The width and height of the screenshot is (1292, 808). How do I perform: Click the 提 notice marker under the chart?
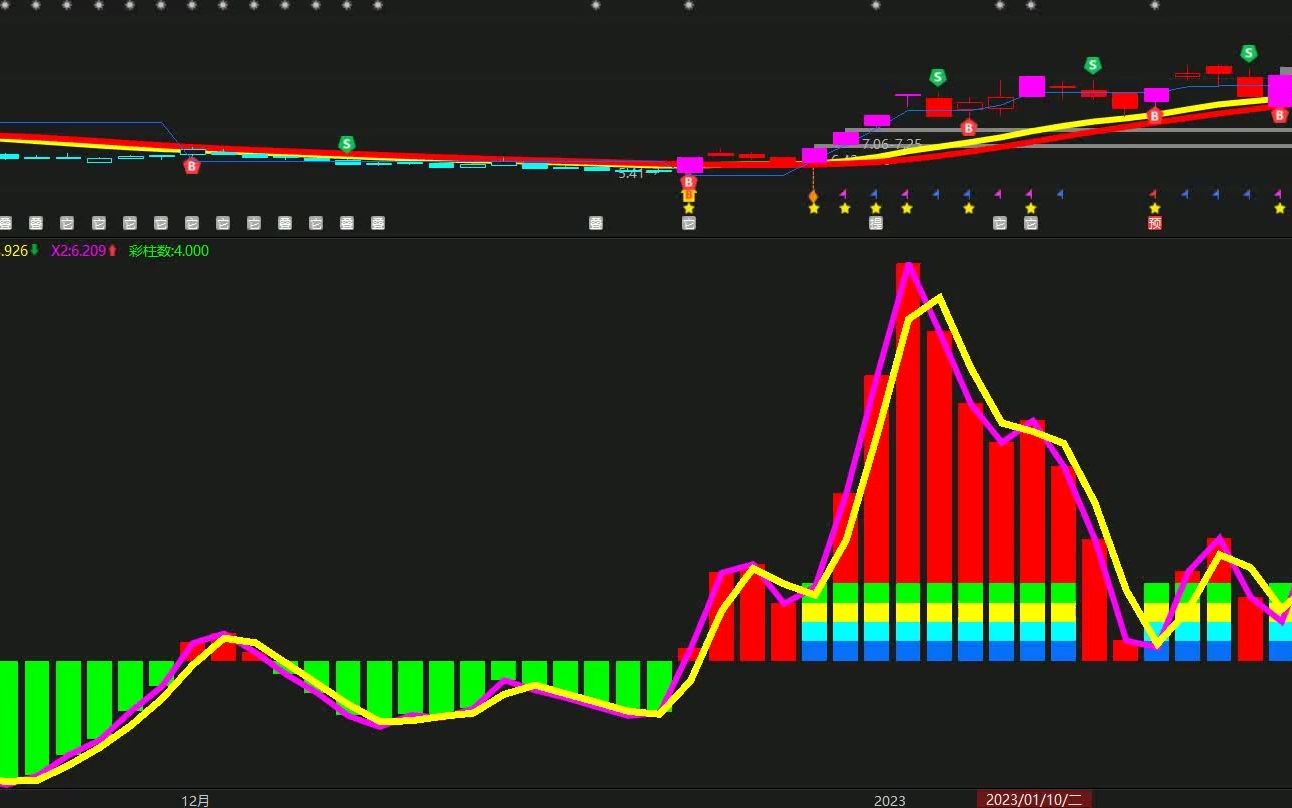click(876, 224)
